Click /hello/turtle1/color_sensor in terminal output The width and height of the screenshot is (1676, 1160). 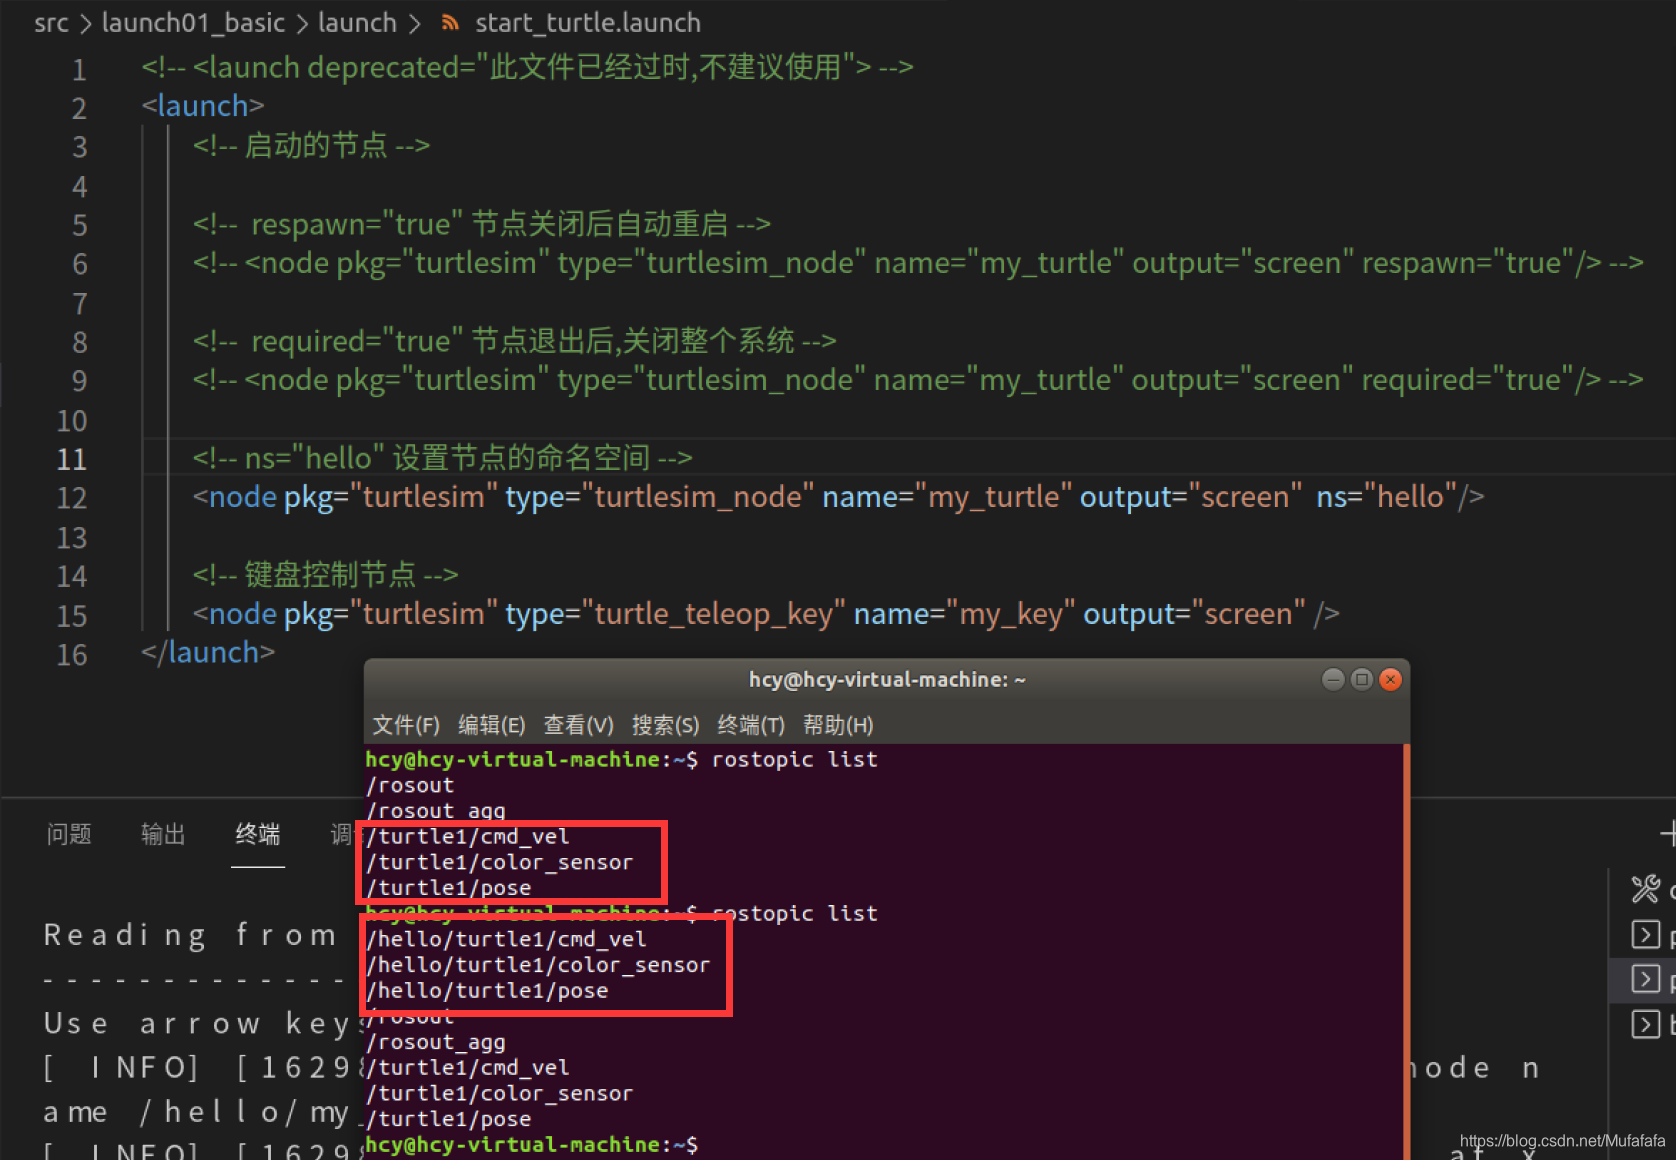tap(538, 965)
